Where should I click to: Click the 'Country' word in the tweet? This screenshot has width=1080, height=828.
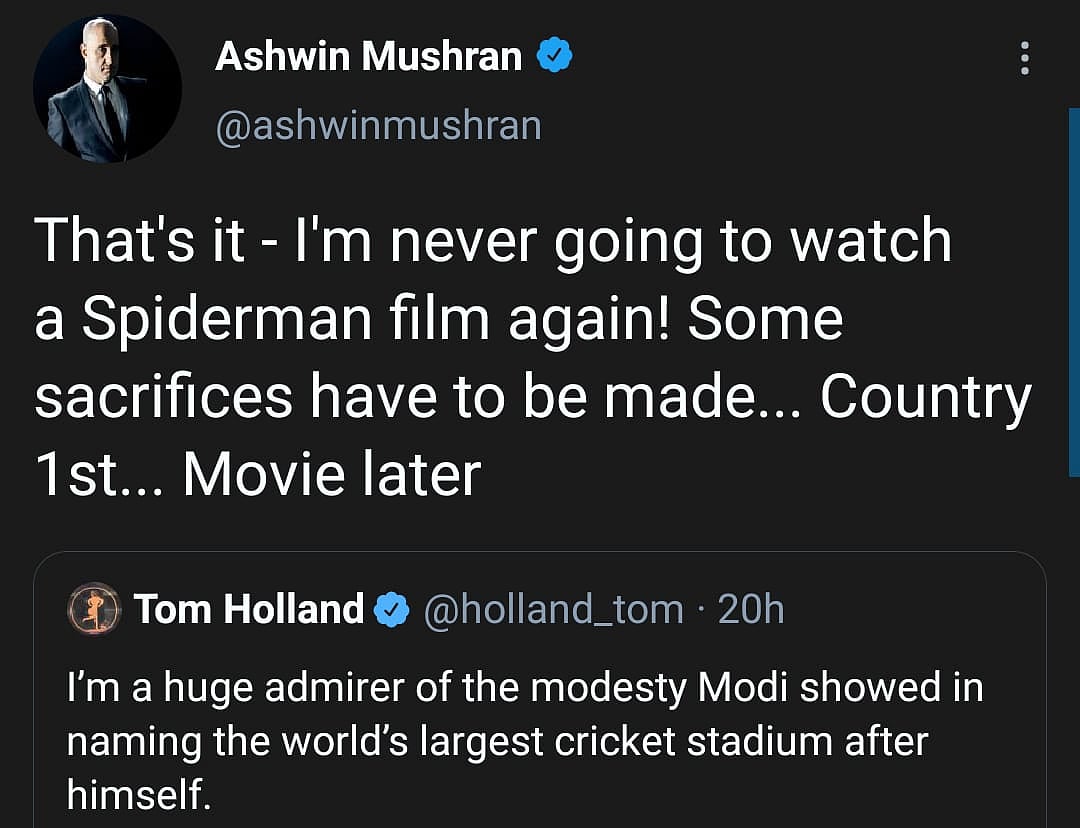click(x=925, y=397)
